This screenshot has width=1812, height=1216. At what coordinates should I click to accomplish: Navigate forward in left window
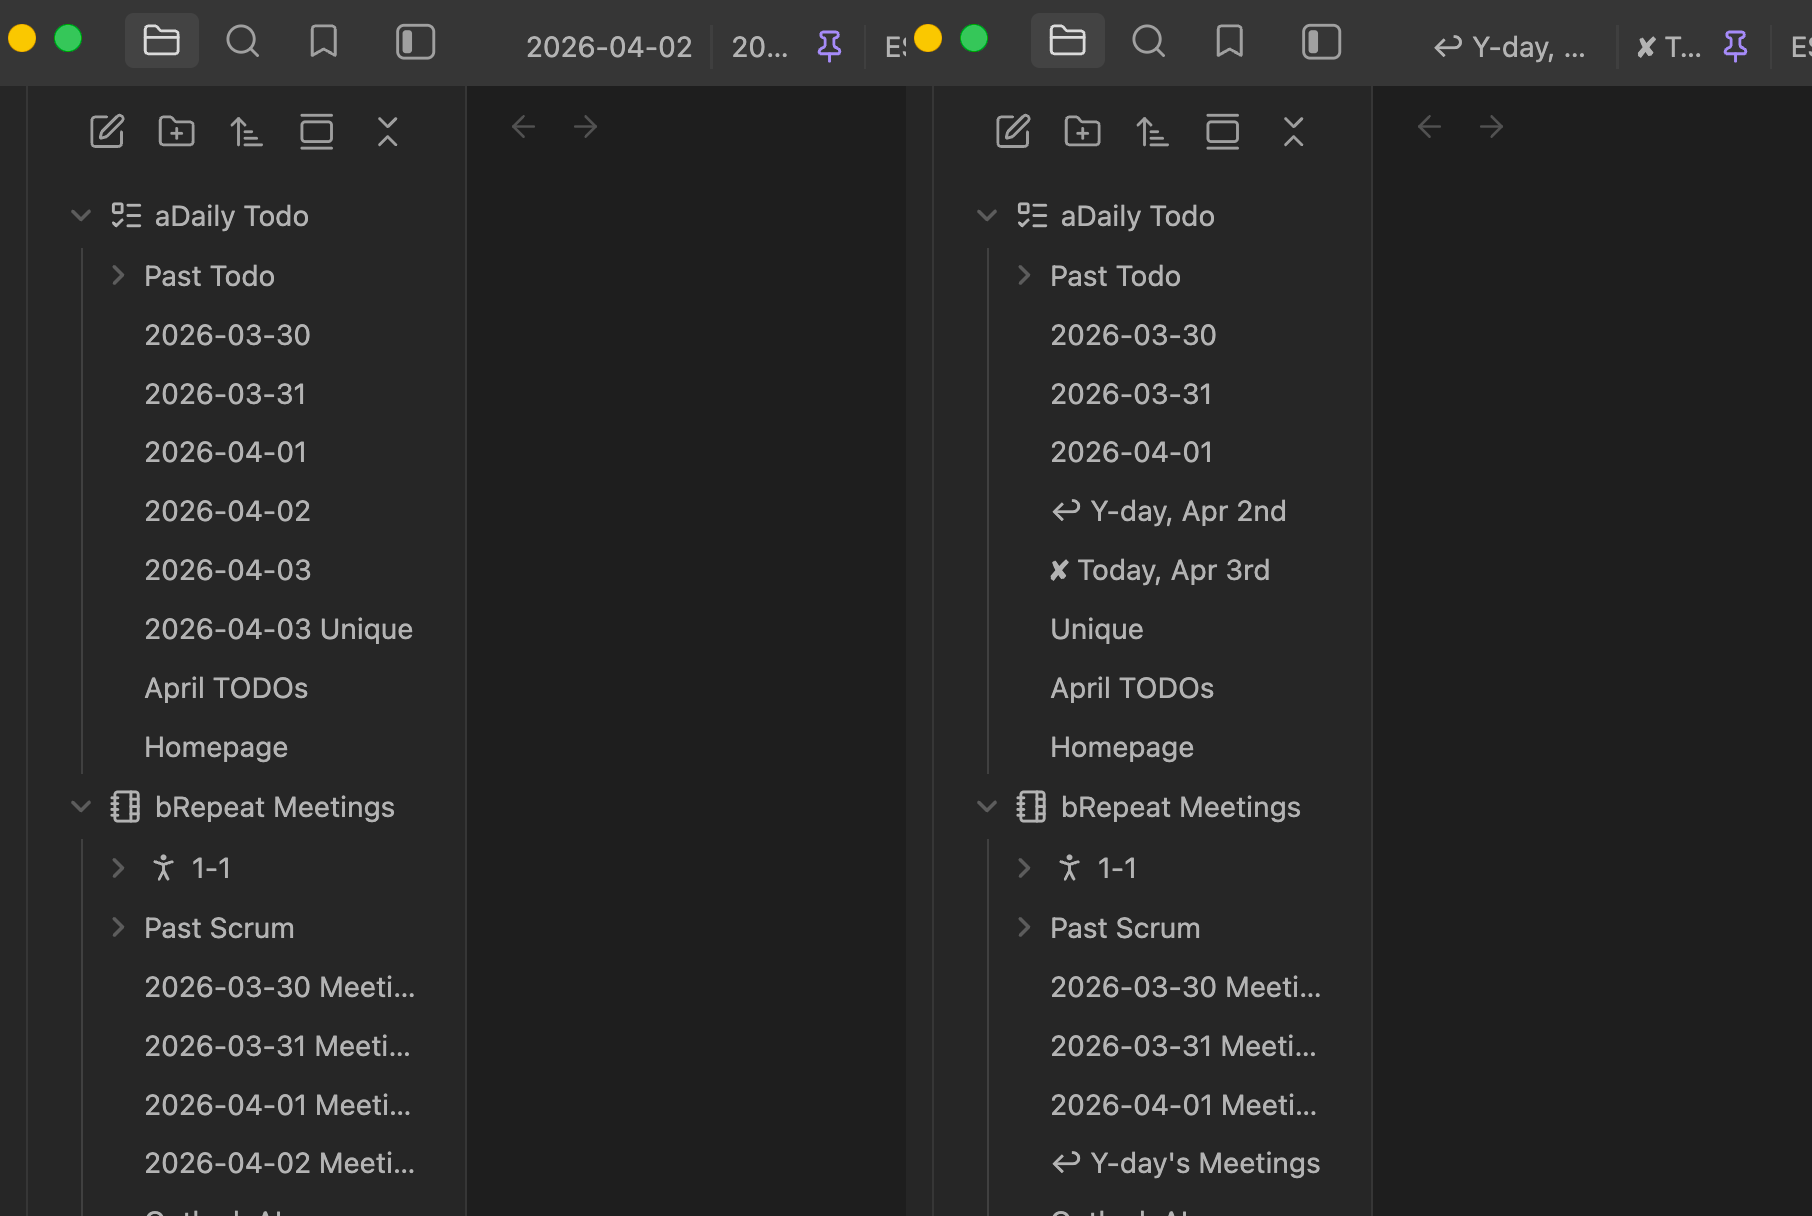(x=586, y=127)
